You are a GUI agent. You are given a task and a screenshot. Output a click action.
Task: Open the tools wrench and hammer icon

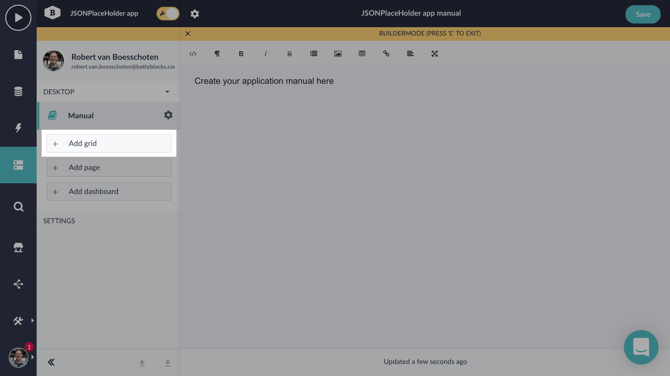pyautogui.click(x=18, y=321)
